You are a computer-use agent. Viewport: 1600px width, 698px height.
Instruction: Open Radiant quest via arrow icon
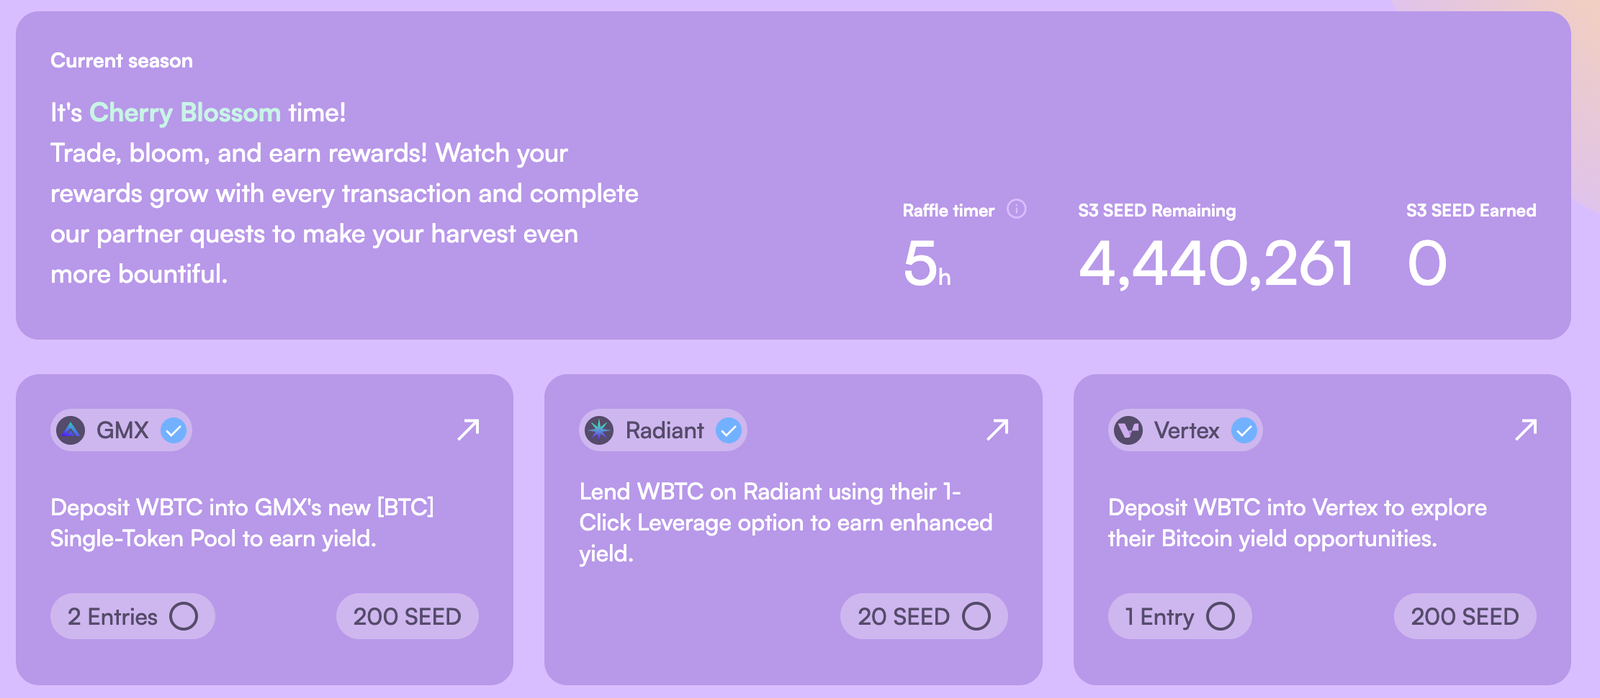tap(997, 430)
